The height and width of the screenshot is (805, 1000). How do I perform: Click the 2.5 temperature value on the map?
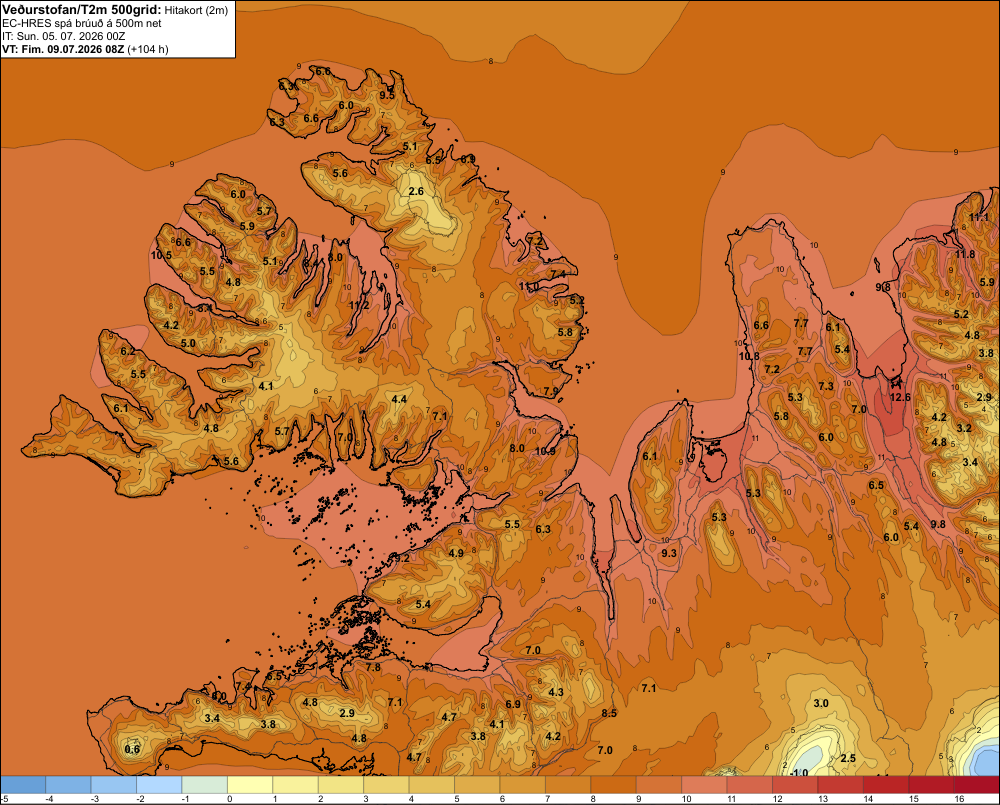[848, 758]
